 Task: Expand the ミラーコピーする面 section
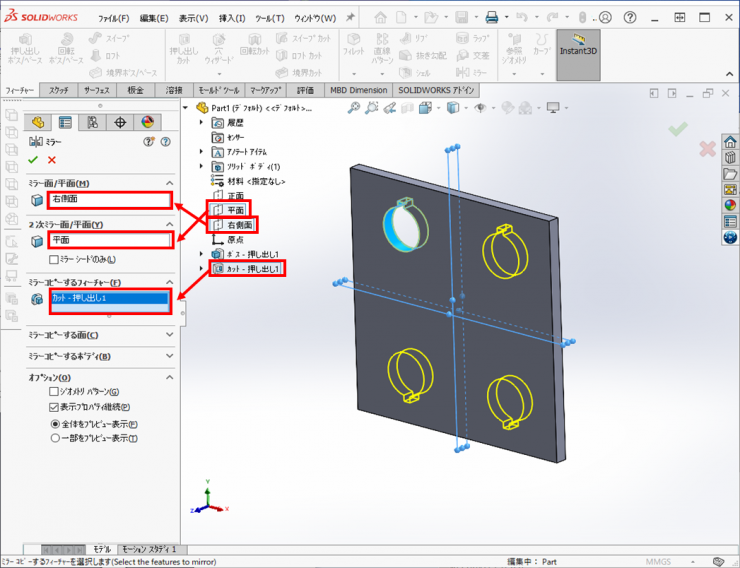(169, 335)
